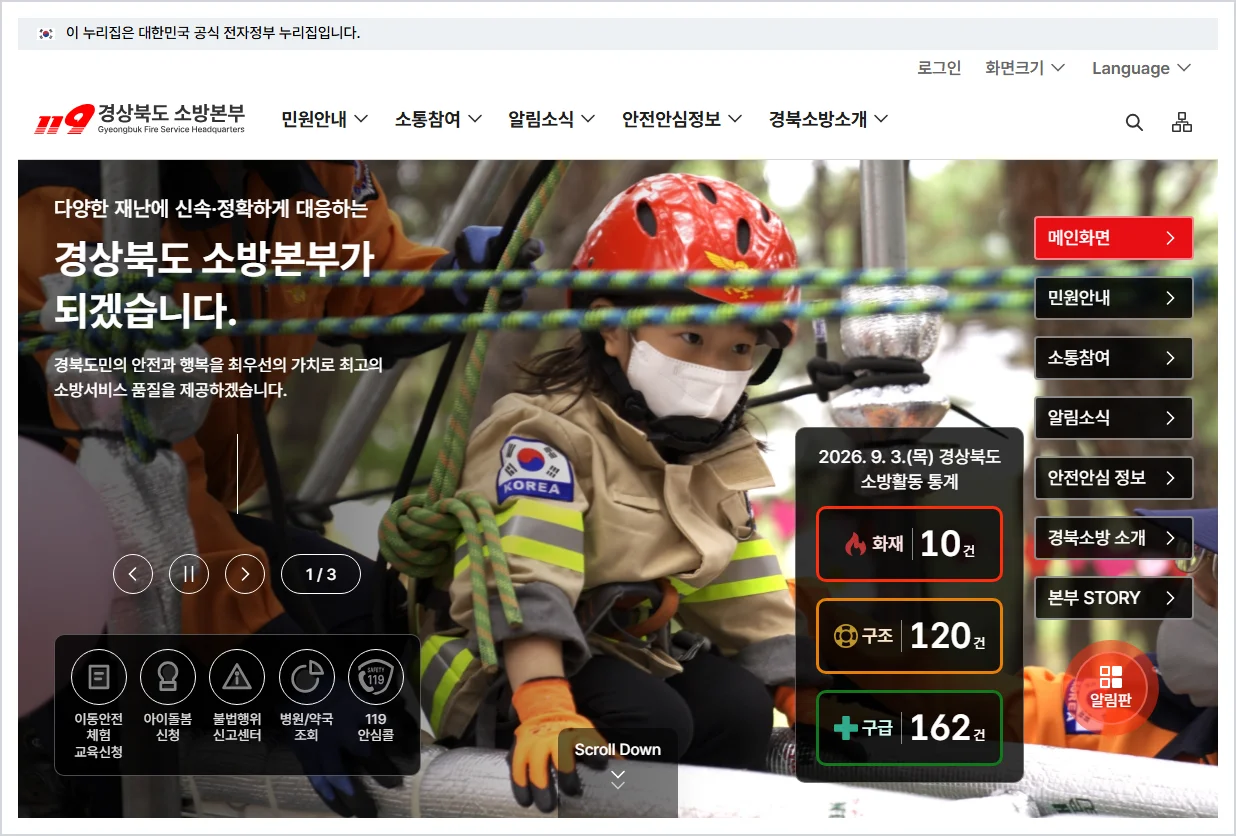This screenshot has height=836, width=1236.
Task: Click the 119 Gyeongbuk Fire Service logo
Action: coord(141,119)
